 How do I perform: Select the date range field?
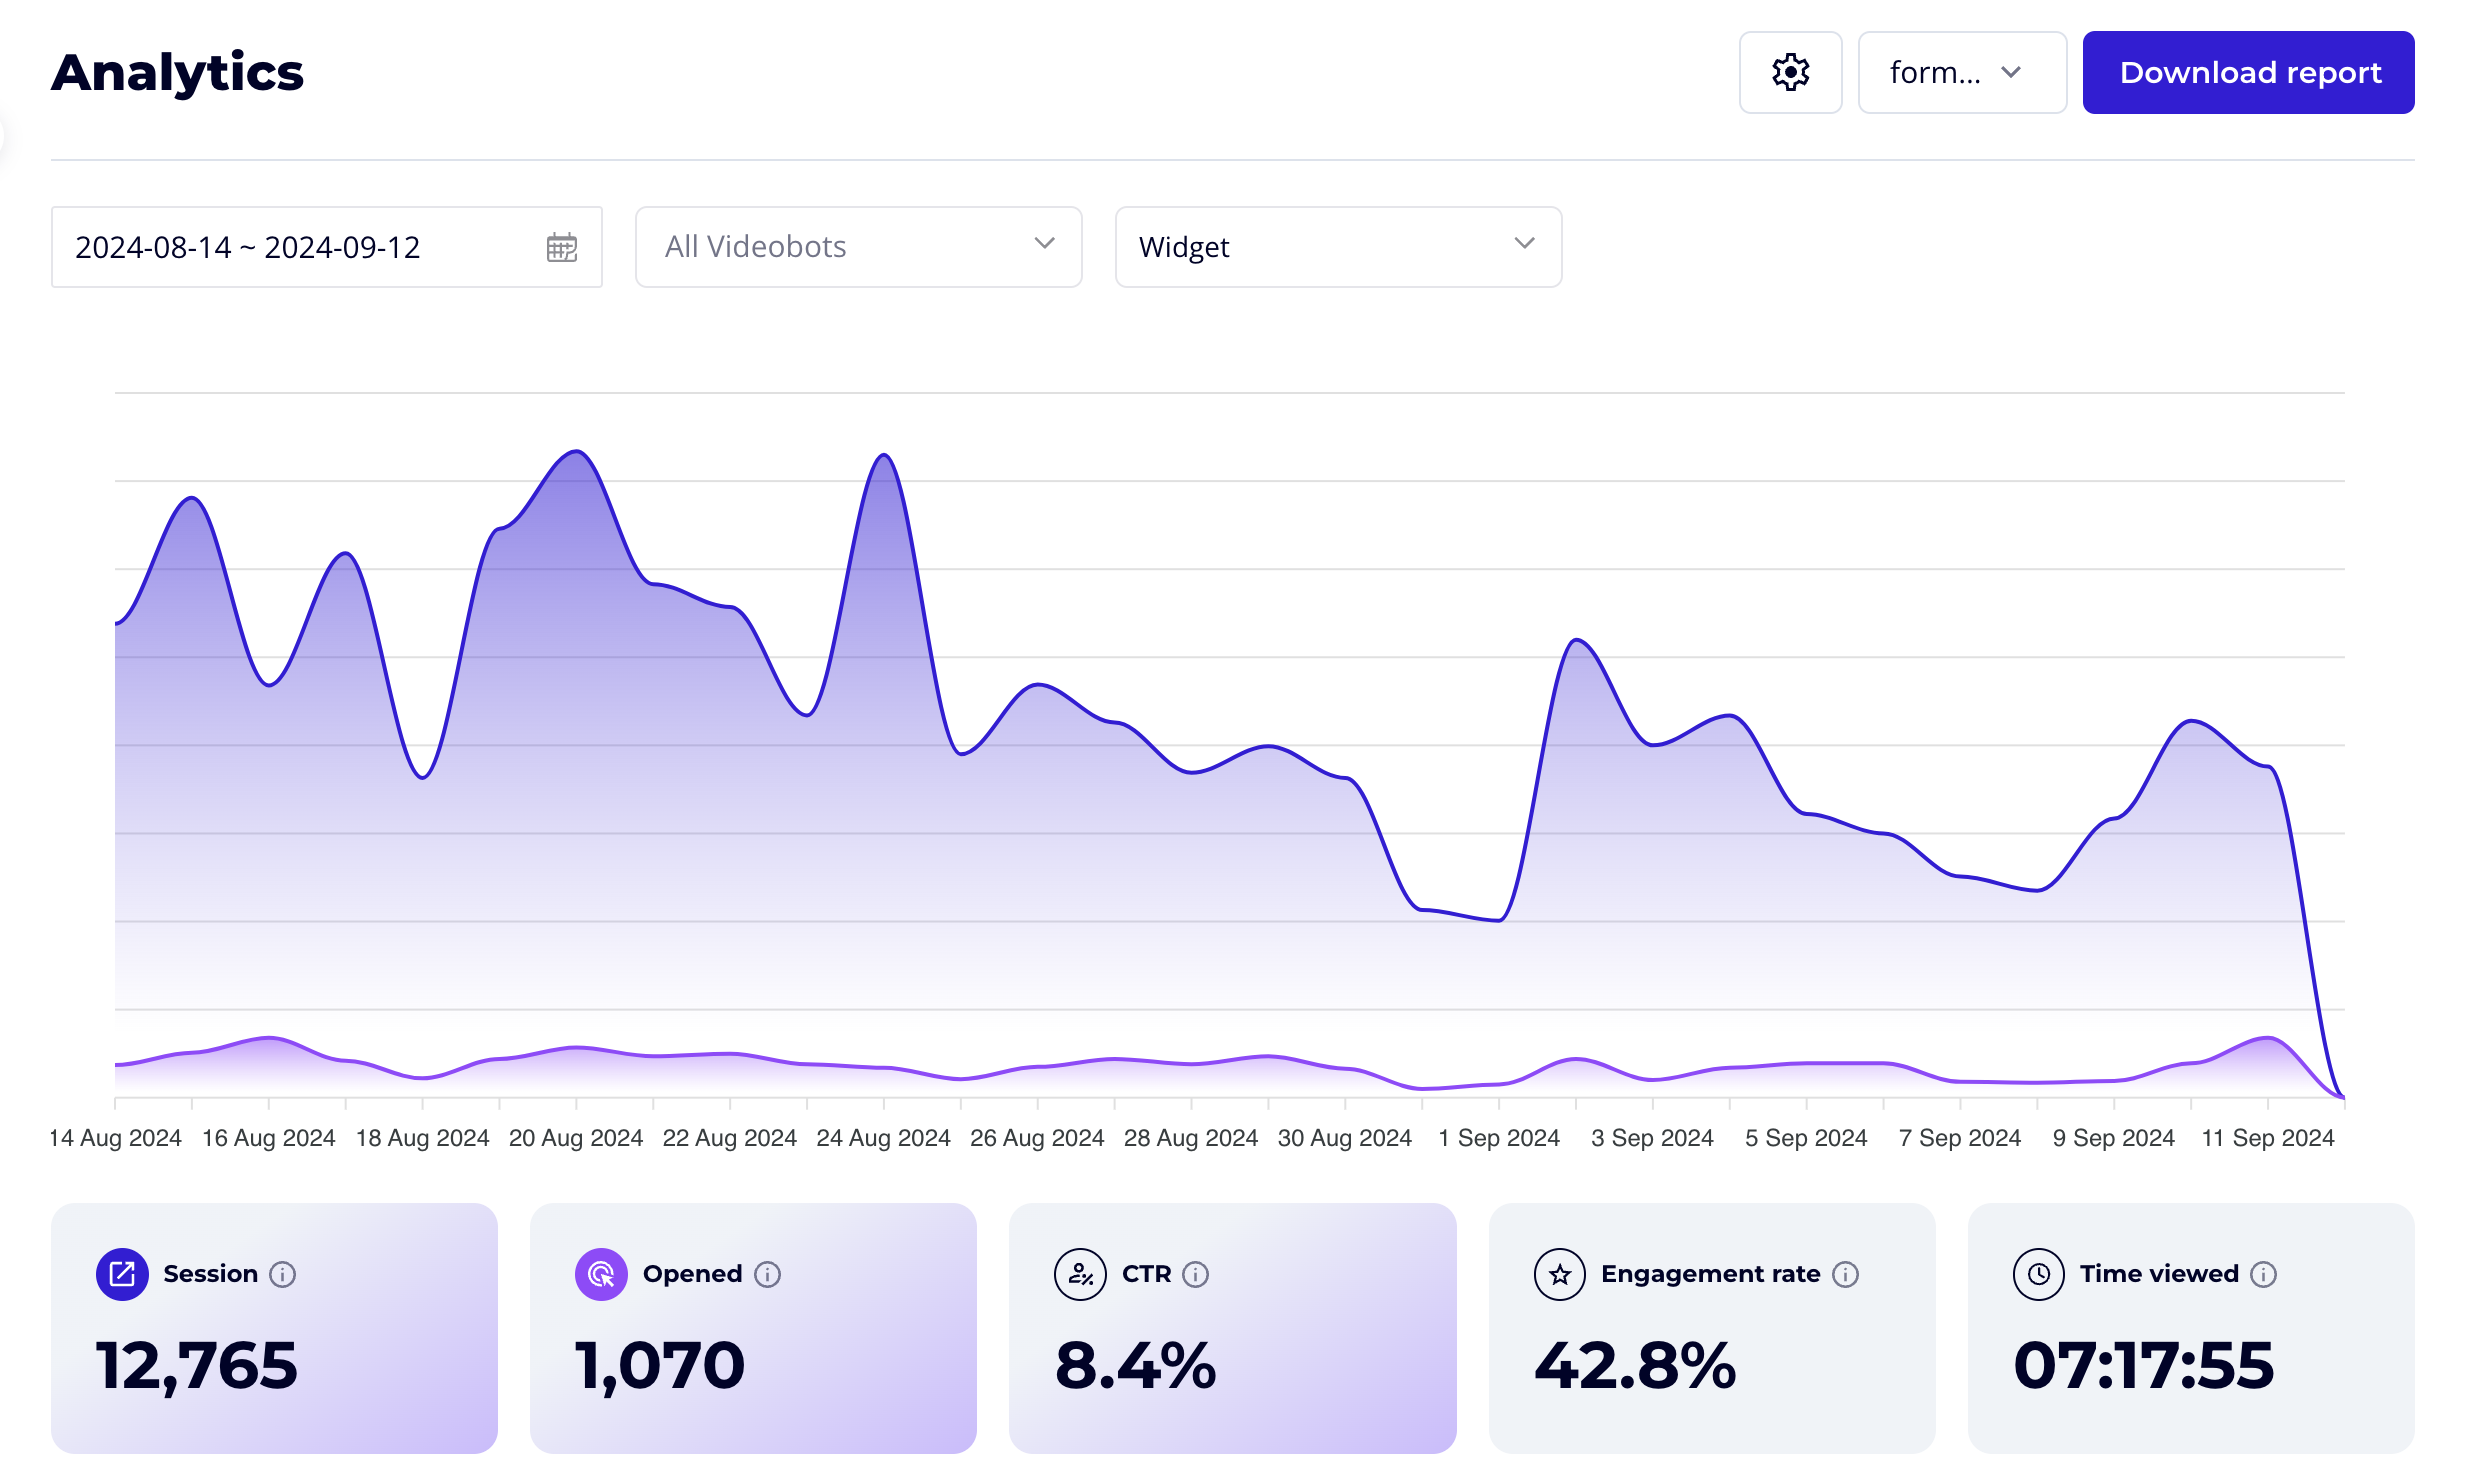248,246
